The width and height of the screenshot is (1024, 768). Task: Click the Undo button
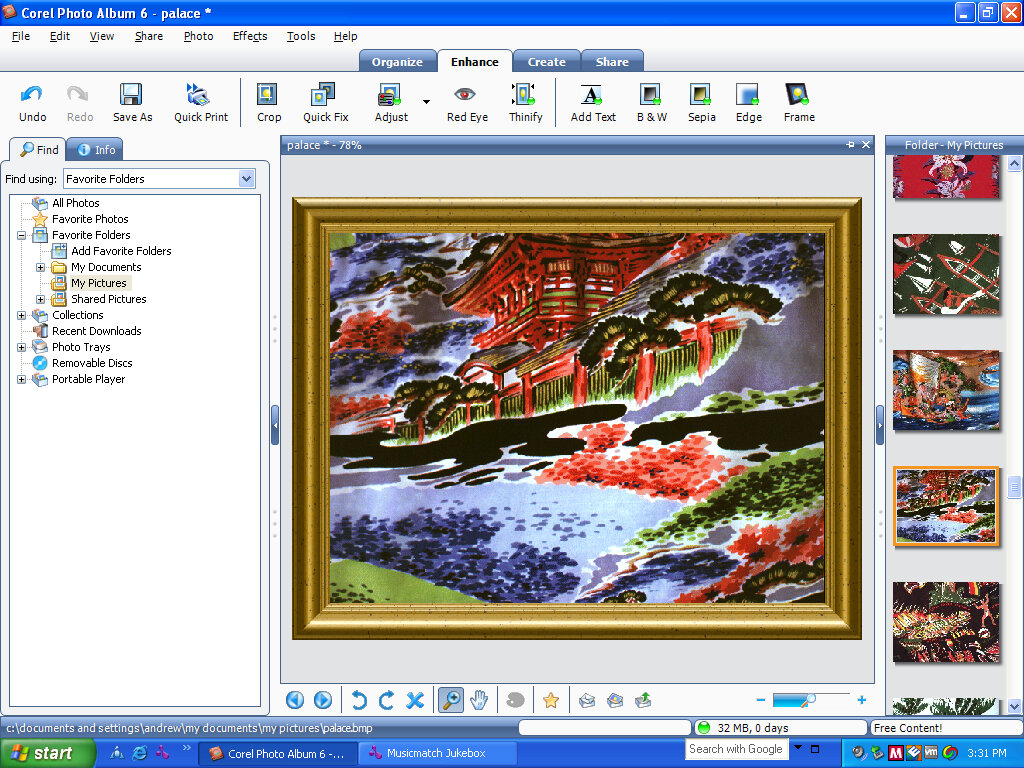(x=32, y=101)
